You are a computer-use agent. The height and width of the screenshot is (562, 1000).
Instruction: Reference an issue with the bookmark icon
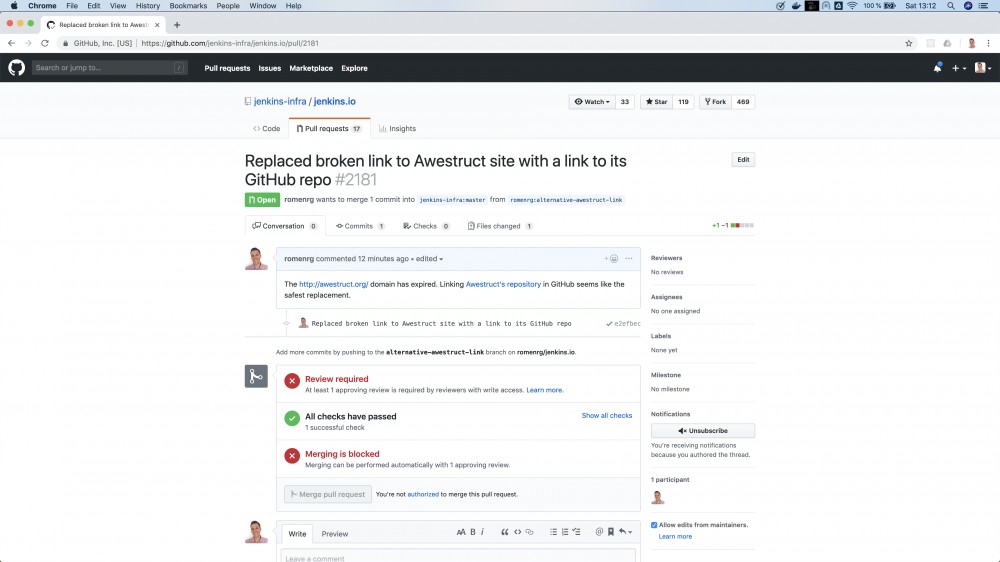coord(611,532)
